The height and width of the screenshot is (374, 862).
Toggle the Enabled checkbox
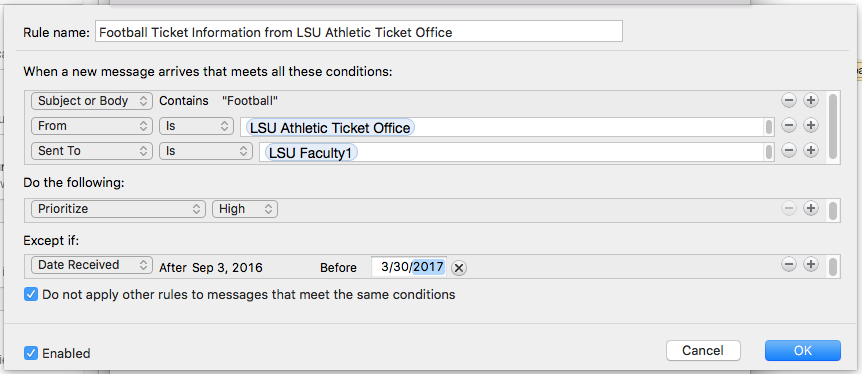click(31, 353)
